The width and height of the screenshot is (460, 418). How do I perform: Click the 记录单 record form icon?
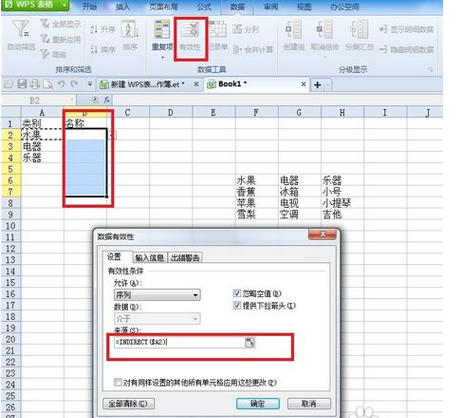click(218, 30)
